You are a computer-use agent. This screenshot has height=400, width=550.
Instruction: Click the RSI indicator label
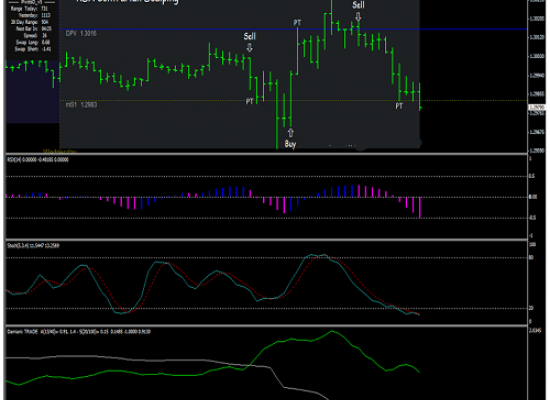[38, 160]
